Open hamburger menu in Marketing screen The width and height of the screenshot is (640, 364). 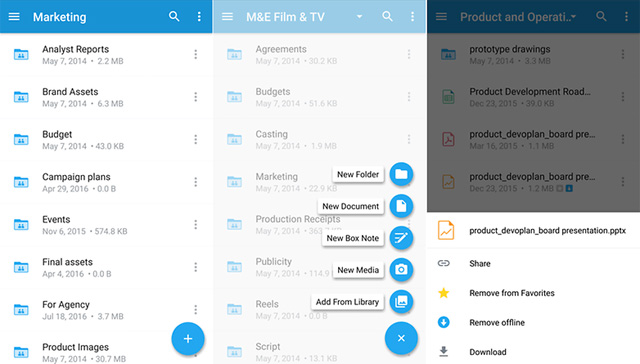(14, 17)
